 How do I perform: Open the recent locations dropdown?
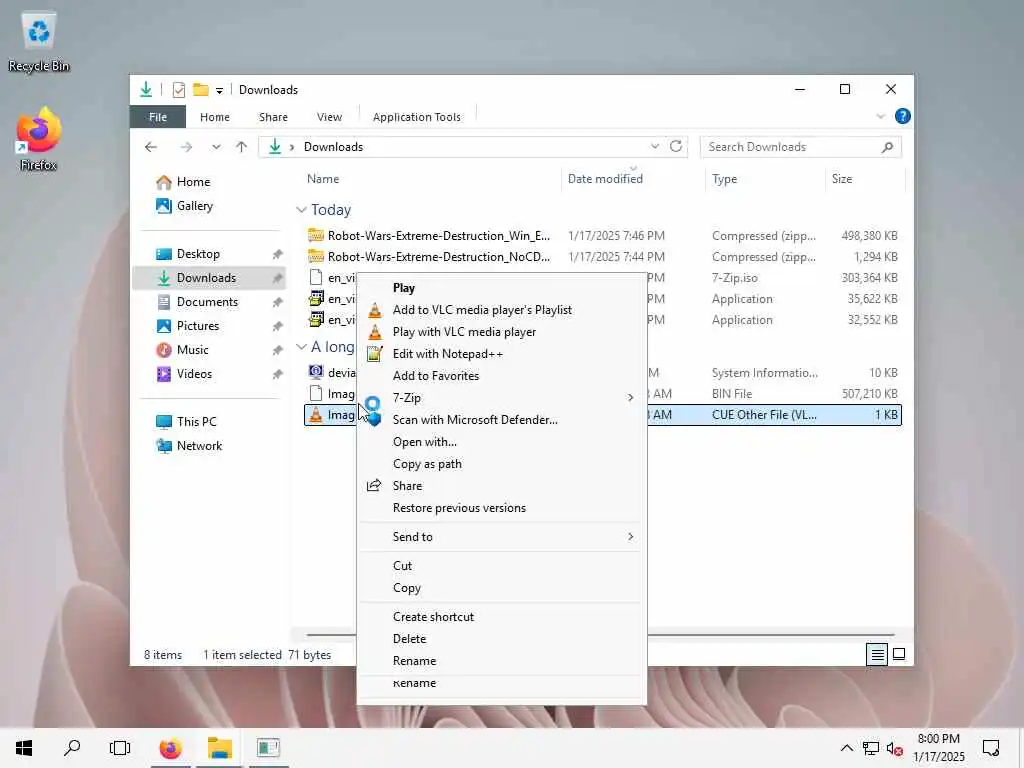[216, 147]
